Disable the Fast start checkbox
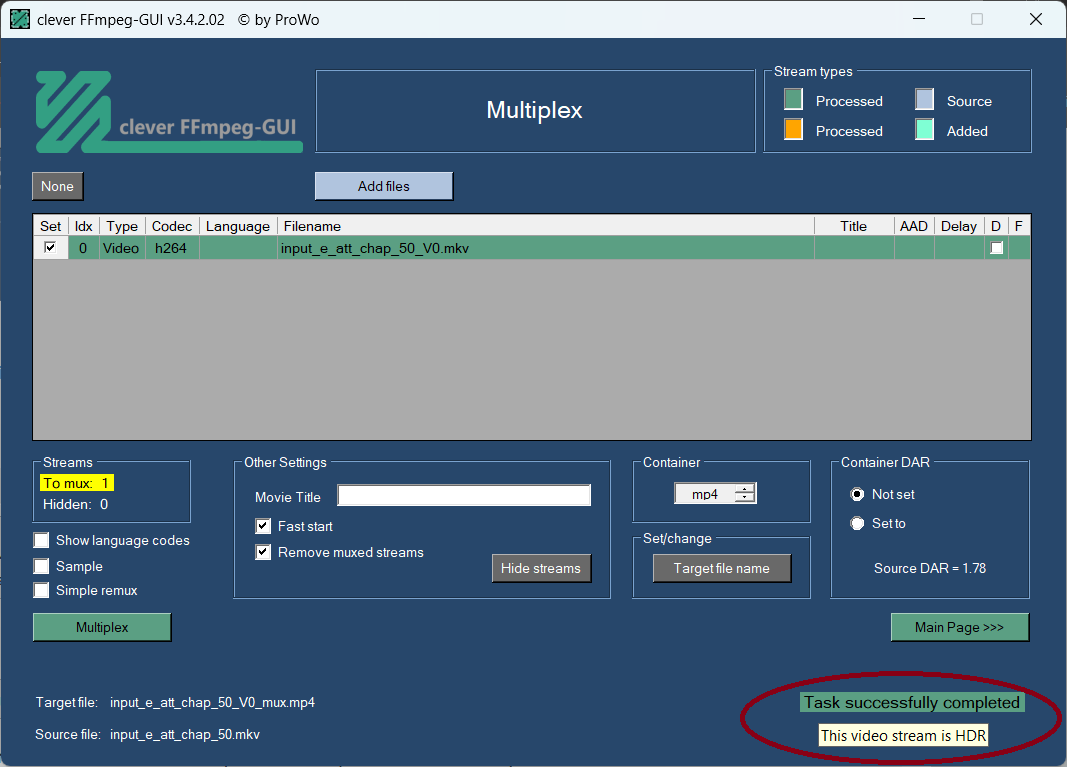 (x=263, y=526)
